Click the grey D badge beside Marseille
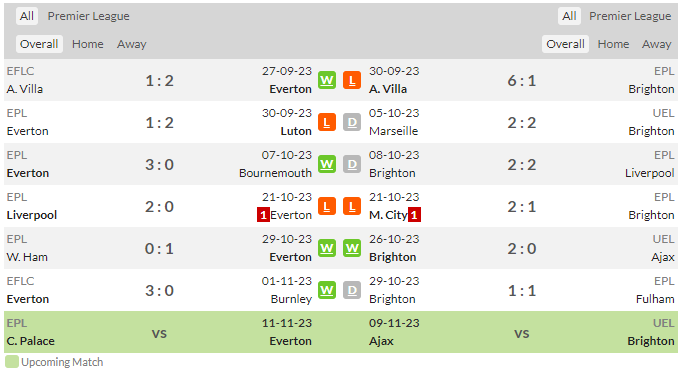The width and height of the screenshot is (680, 386). point(352,122)
